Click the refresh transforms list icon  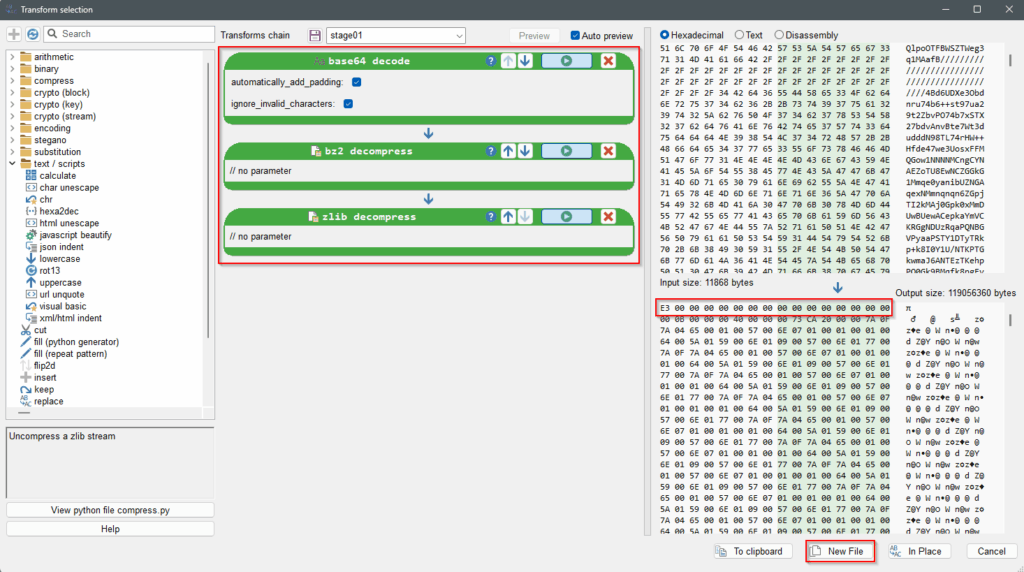pos(33,34)
